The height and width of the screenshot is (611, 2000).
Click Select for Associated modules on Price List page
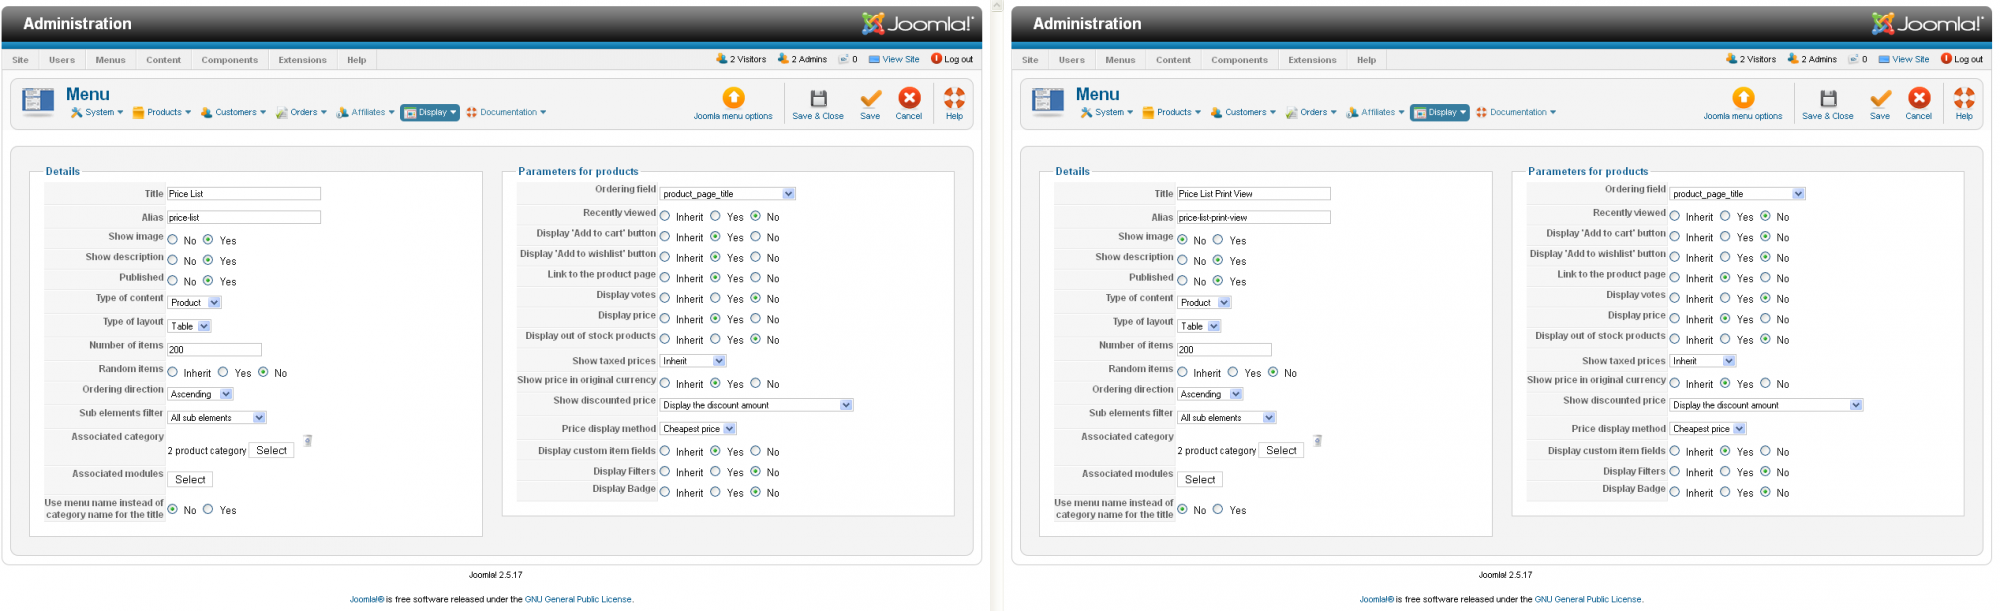pos(190,480)
